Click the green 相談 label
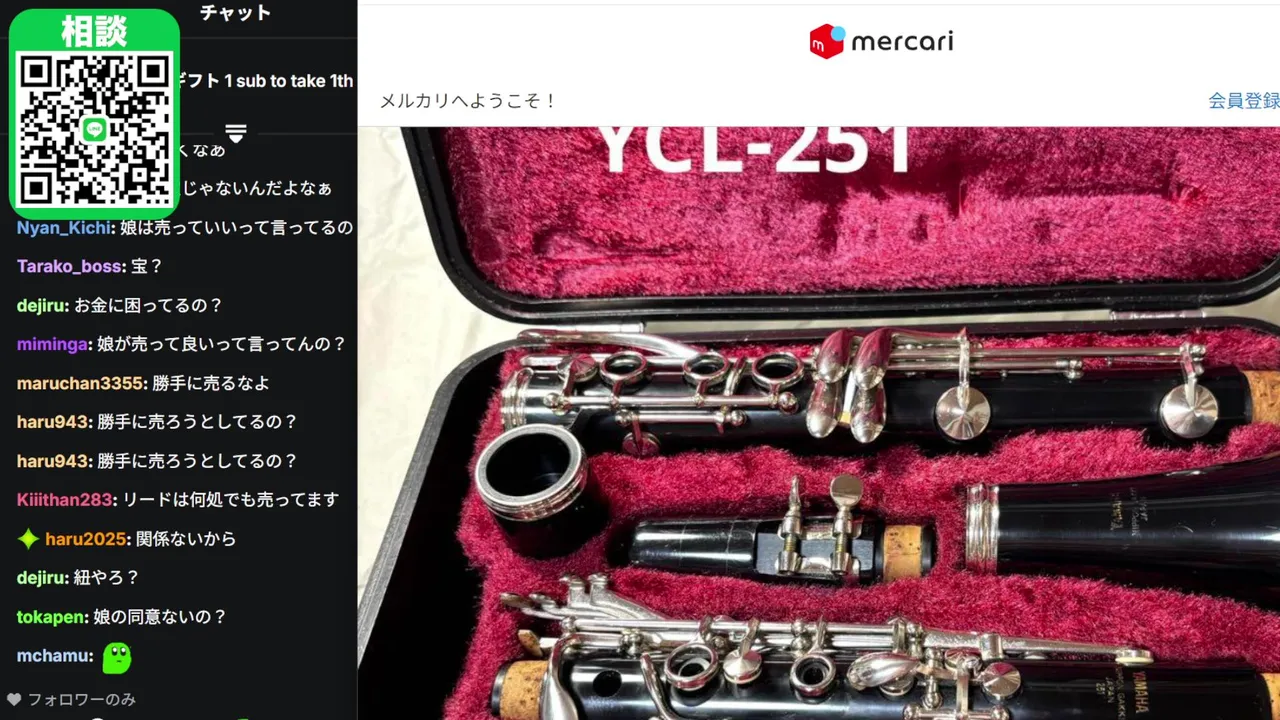The image size is (1280, 720). (x=94, y=31)
